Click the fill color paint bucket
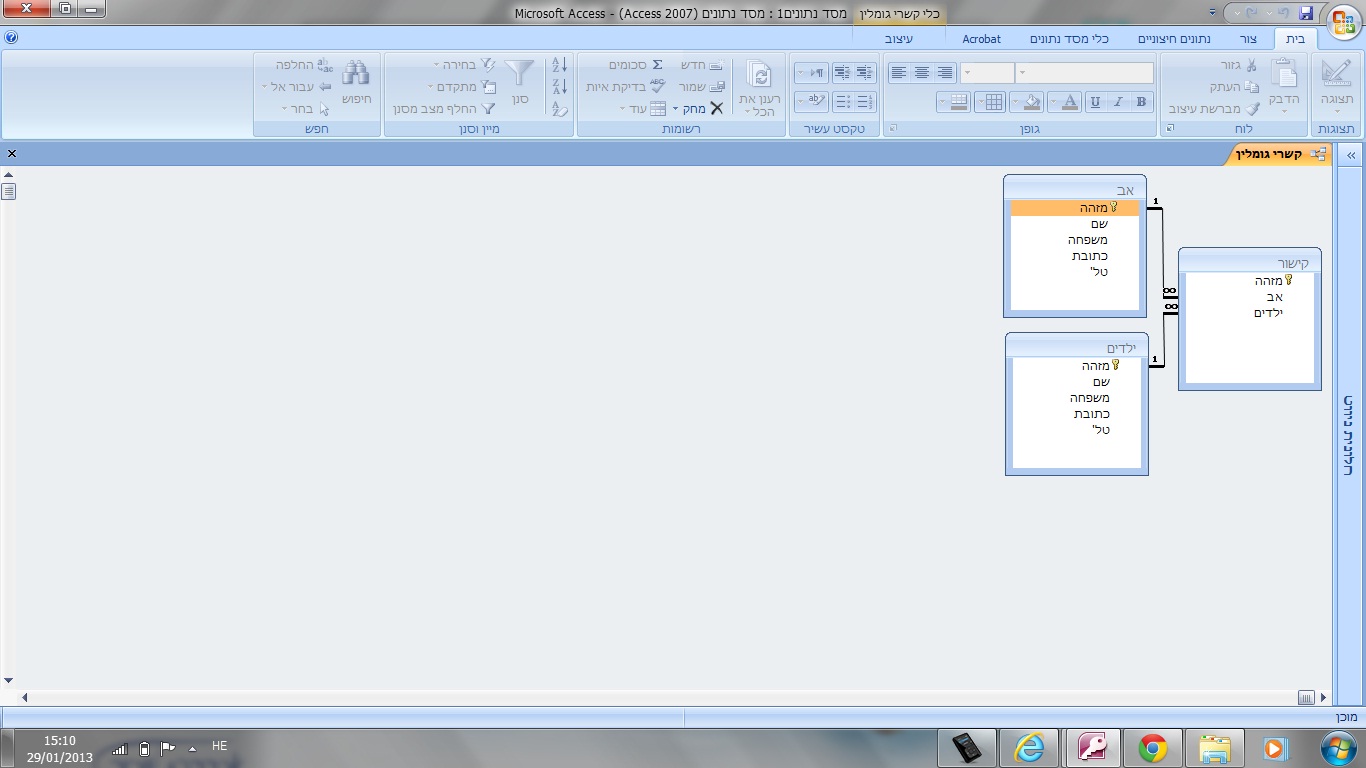Viewport: 1366px width, 768px height. [1033, 102]
